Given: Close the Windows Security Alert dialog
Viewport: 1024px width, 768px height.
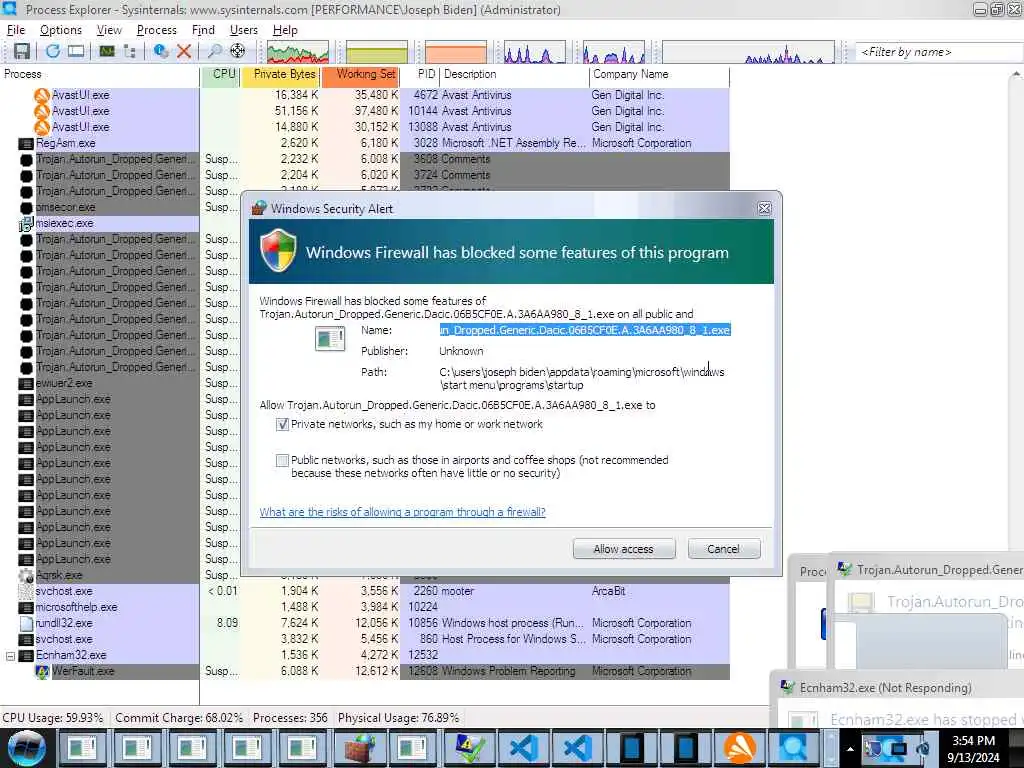Looking at the screenshot, I should (x=764, y=208).
